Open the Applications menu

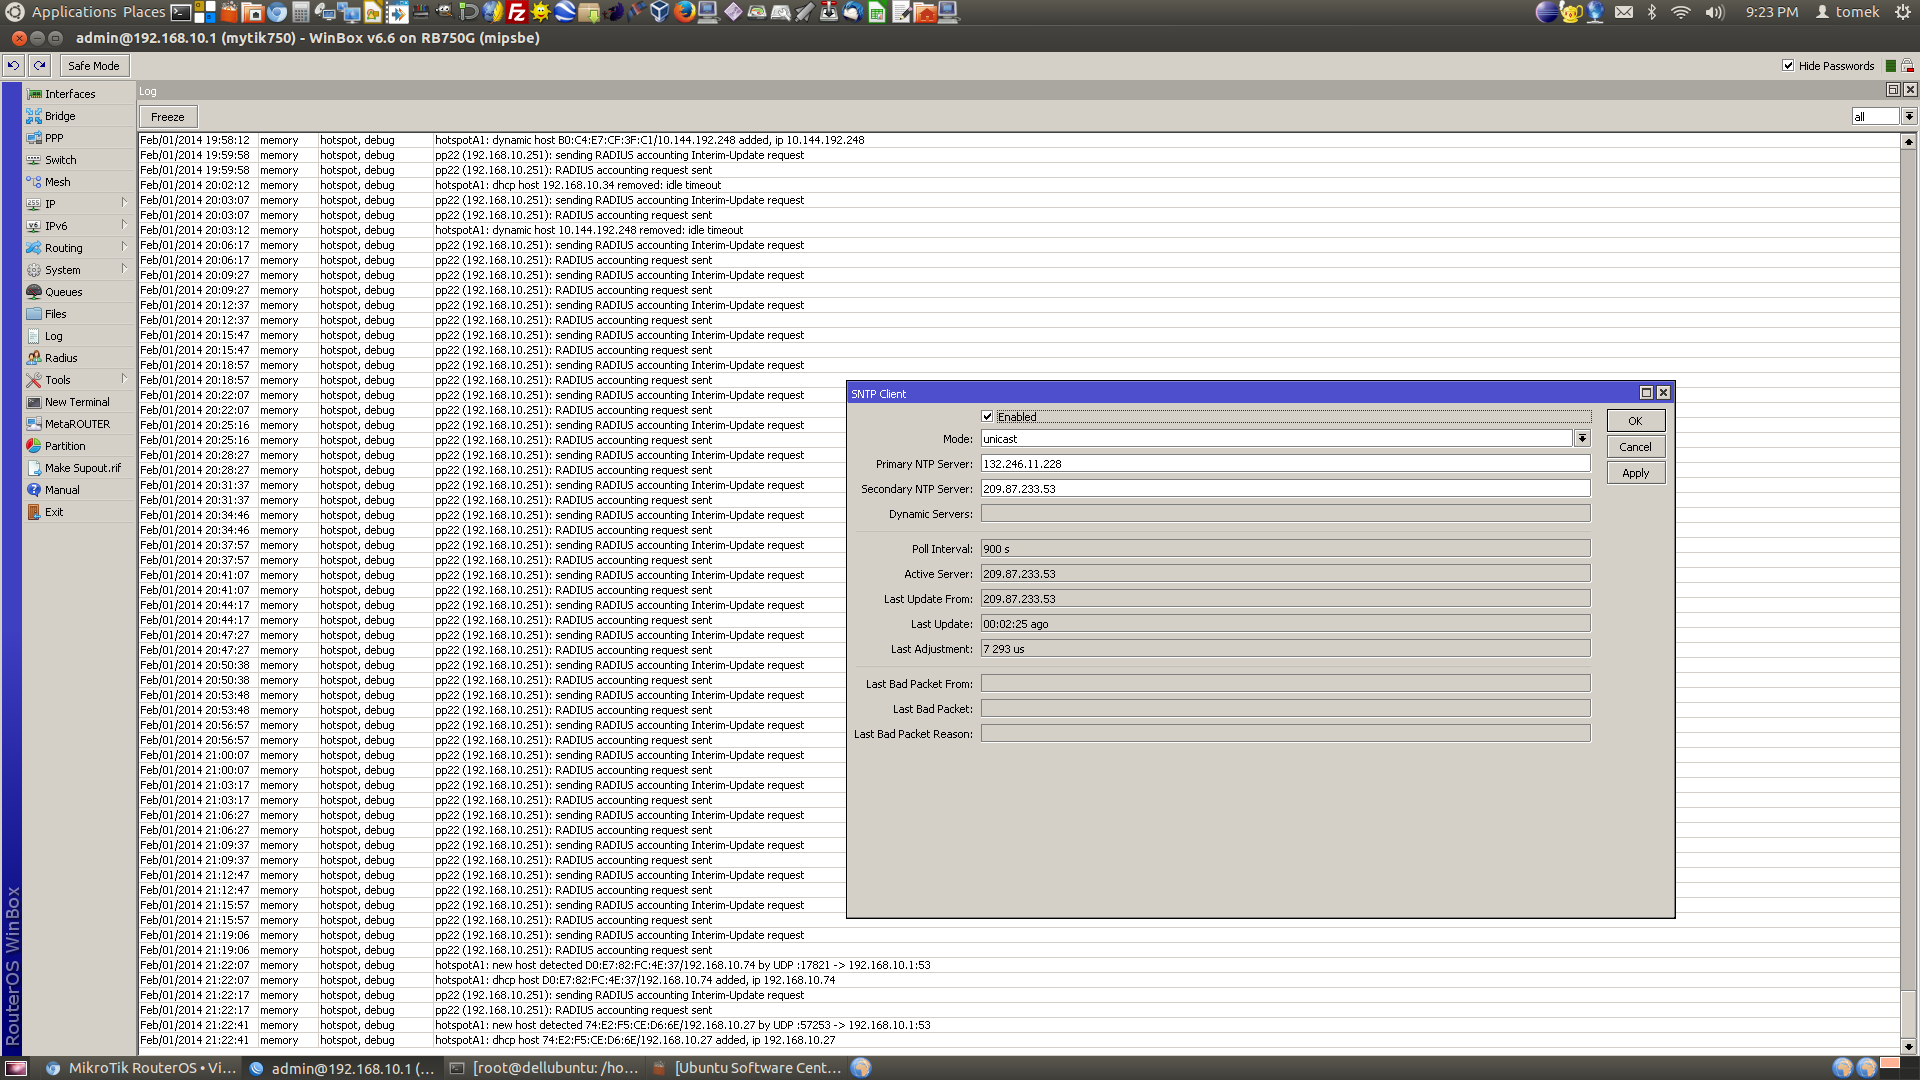click(74, 12)
